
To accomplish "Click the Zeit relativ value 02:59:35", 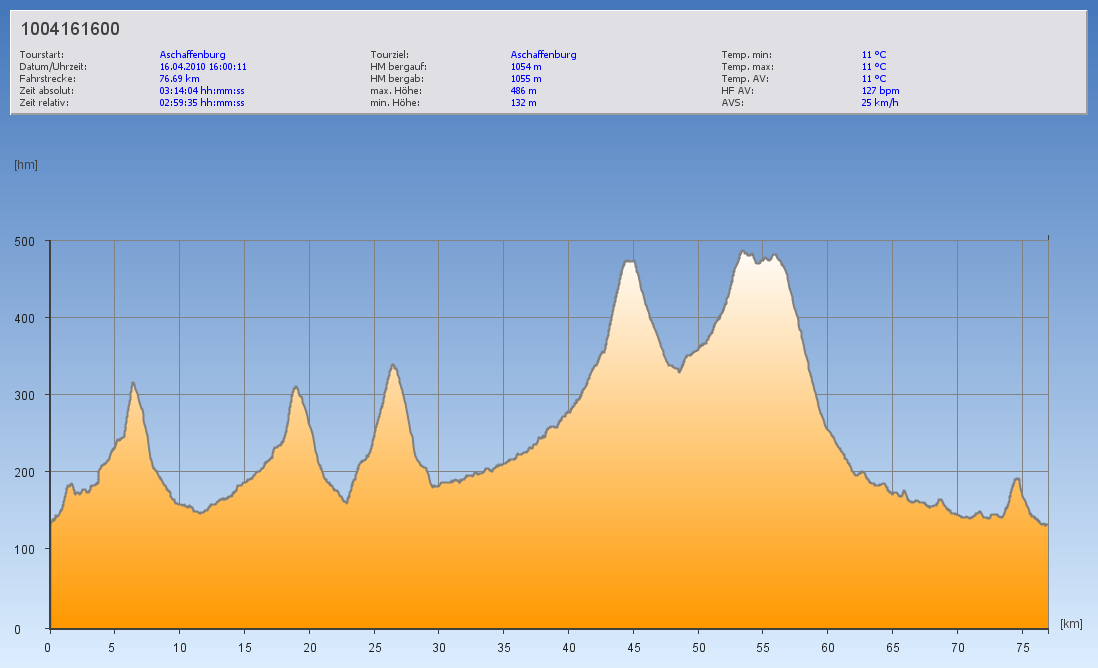I will 201,103.
